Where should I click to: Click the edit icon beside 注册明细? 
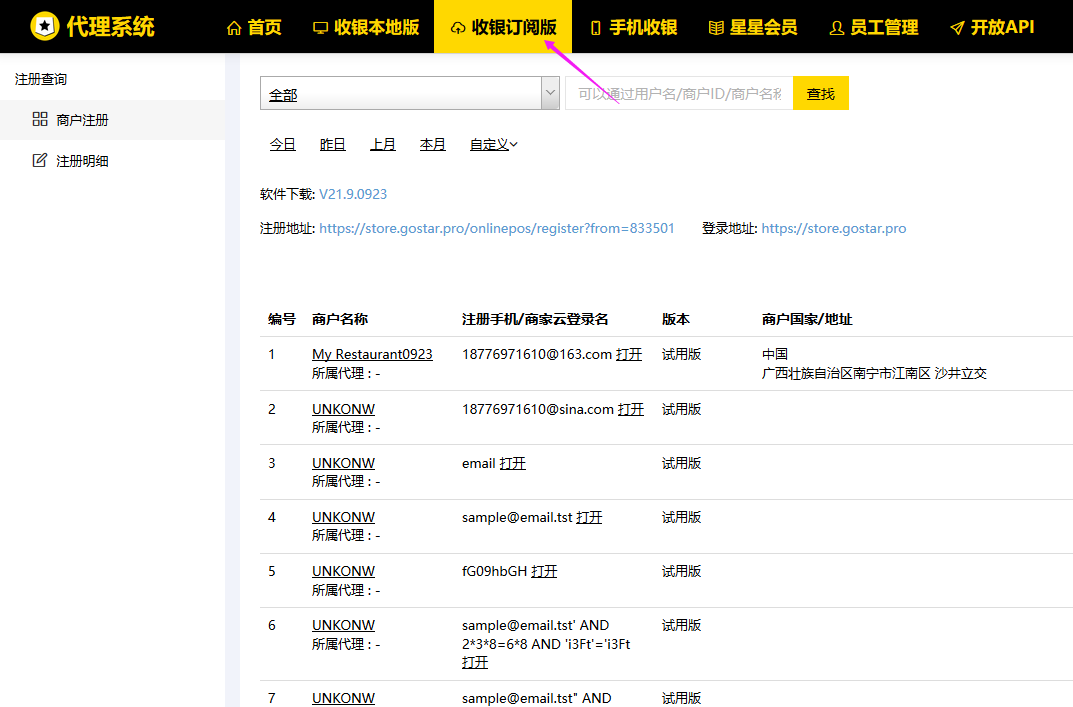40,160
